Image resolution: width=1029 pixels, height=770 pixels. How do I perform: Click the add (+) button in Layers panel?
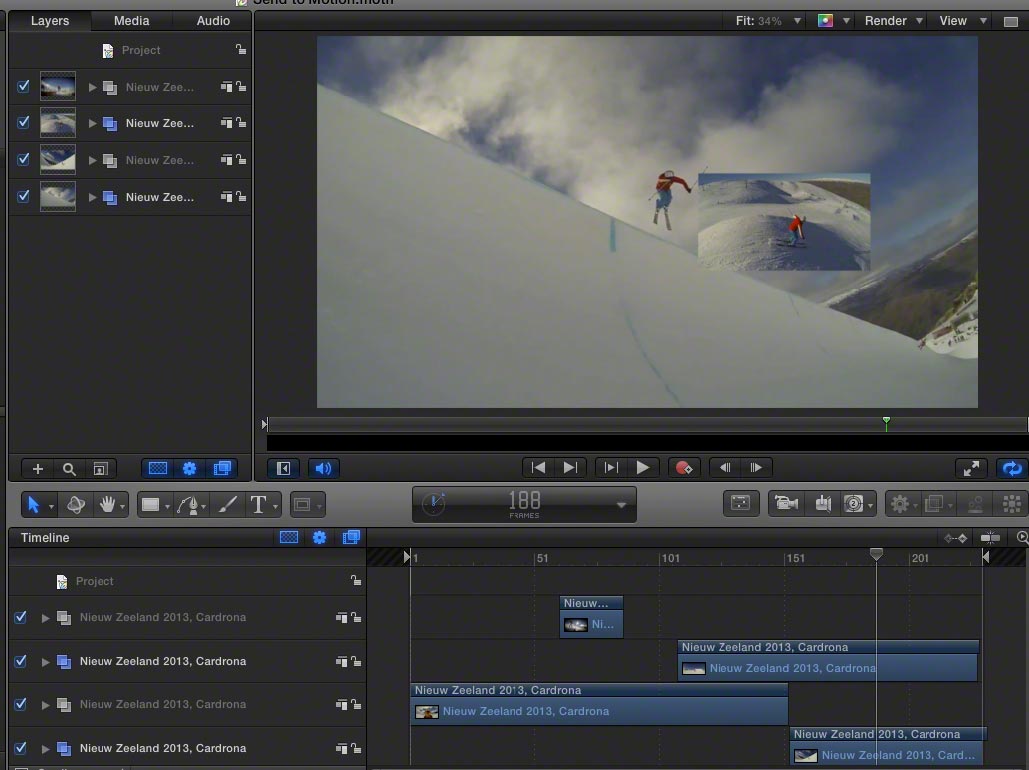click(x=37, y=469)
